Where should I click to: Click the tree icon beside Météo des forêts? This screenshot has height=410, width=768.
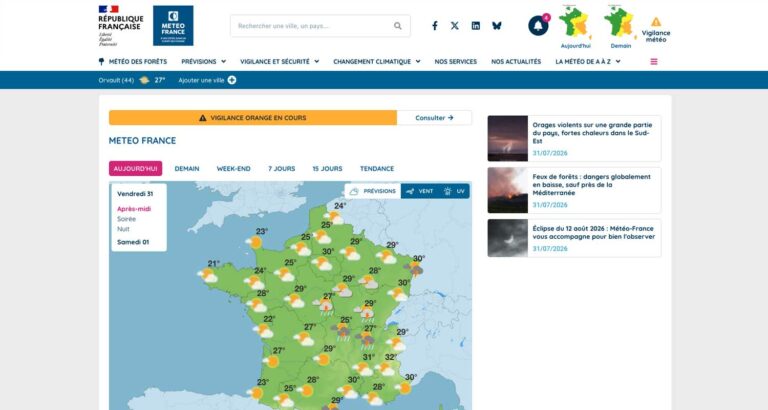(101, 62)
